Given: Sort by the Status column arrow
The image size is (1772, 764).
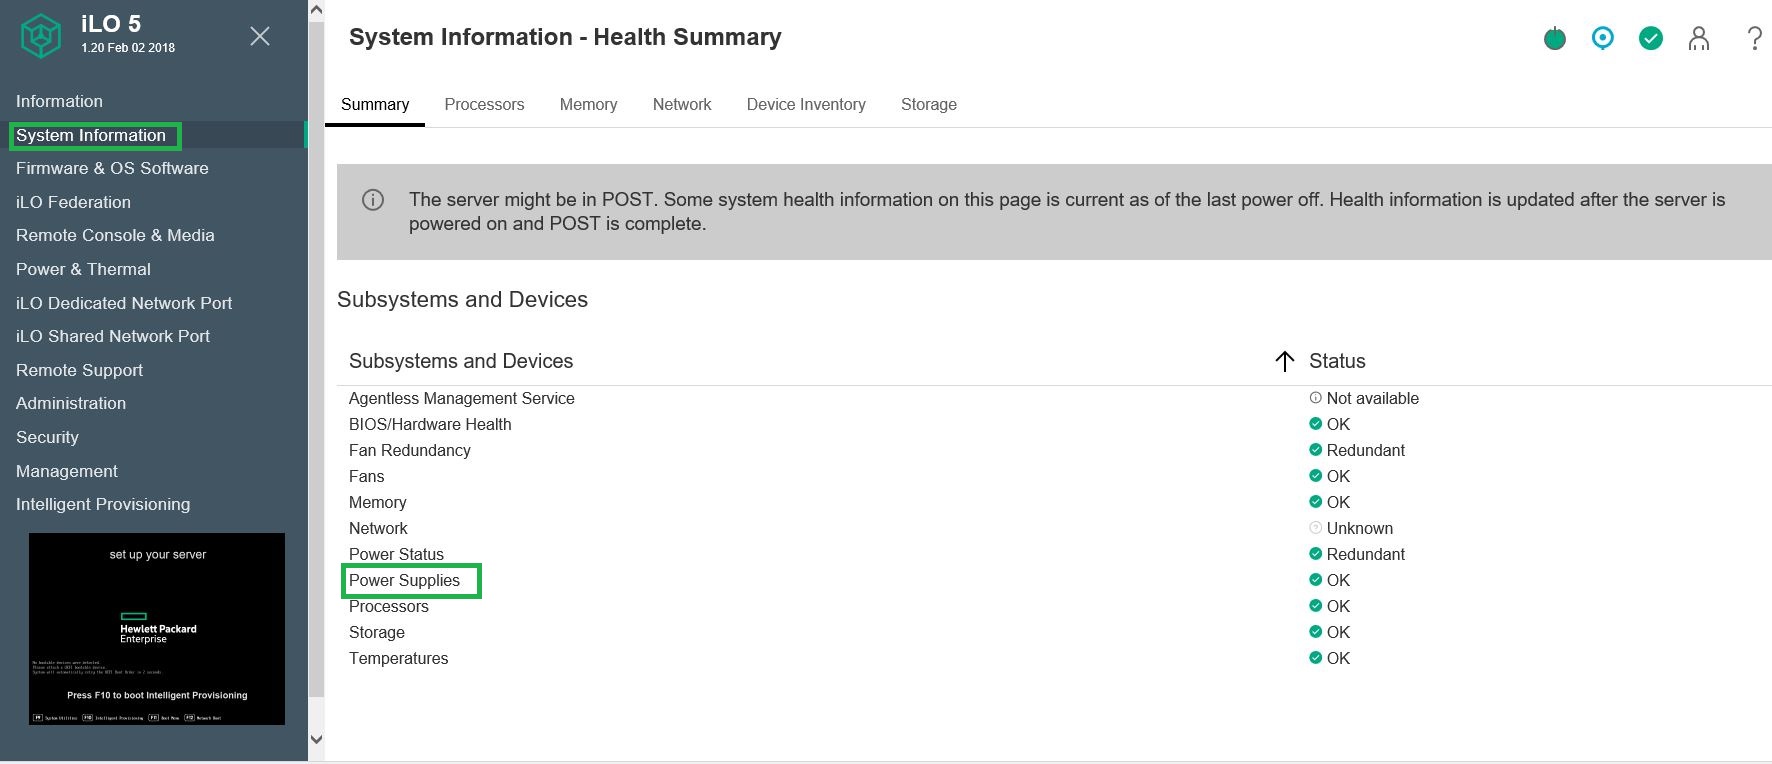Looking at the screenshot, I should tap(1285, 361).
